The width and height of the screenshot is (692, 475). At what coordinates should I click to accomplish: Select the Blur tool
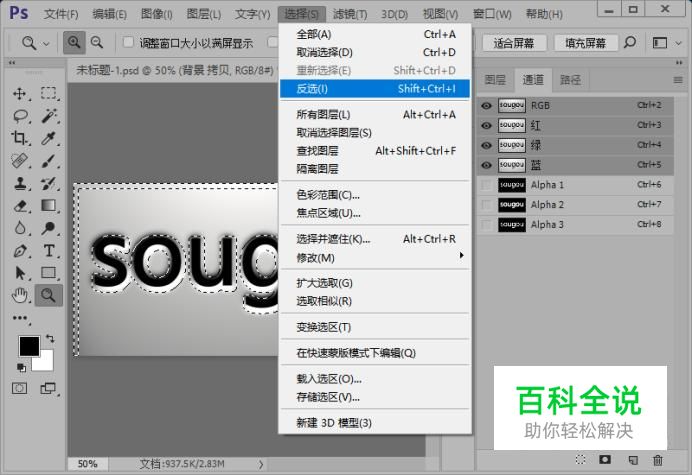pyautogui.click(x=19, y=228)
